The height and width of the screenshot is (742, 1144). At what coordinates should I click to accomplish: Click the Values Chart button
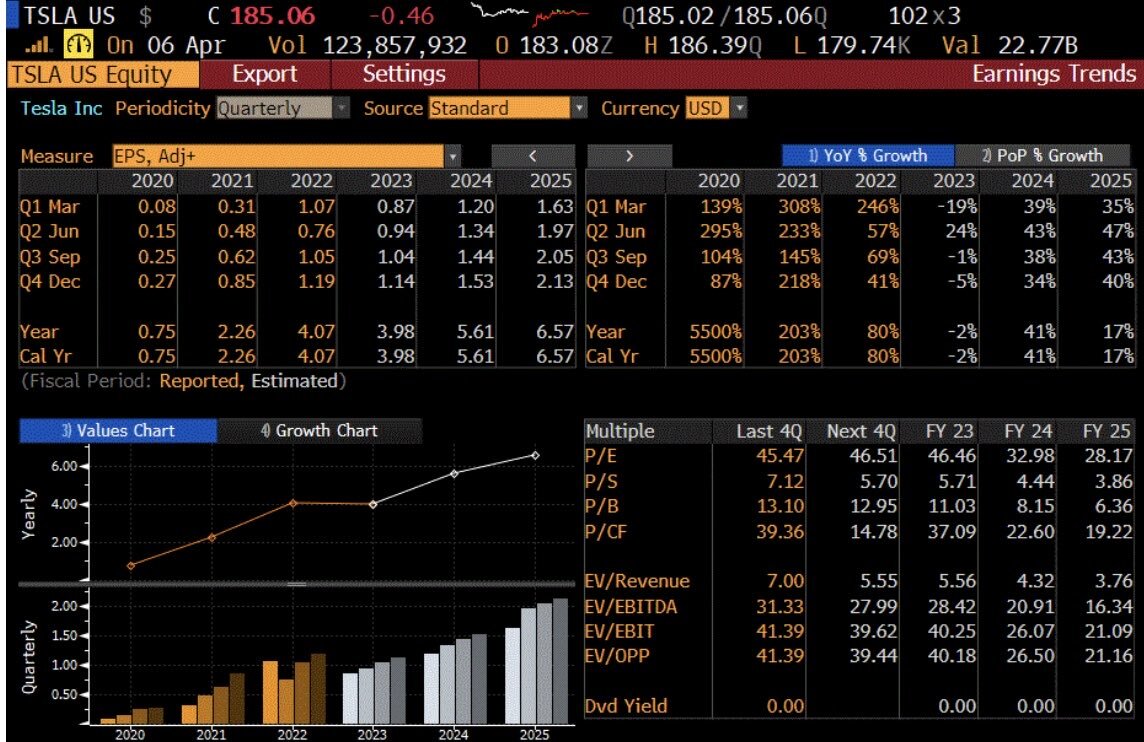pyautogui.click(x=118, y=431)
